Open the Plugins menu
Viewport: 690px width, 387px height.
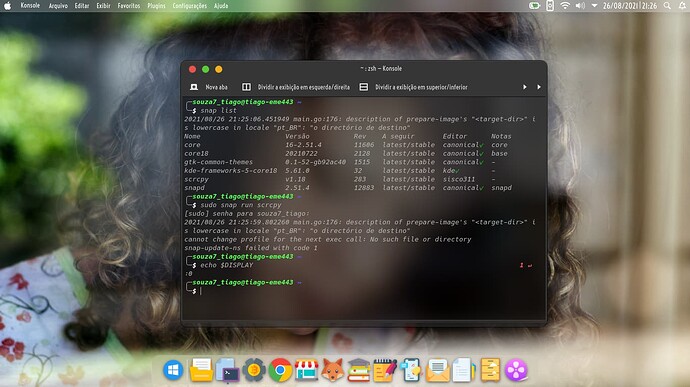(156, 6)
